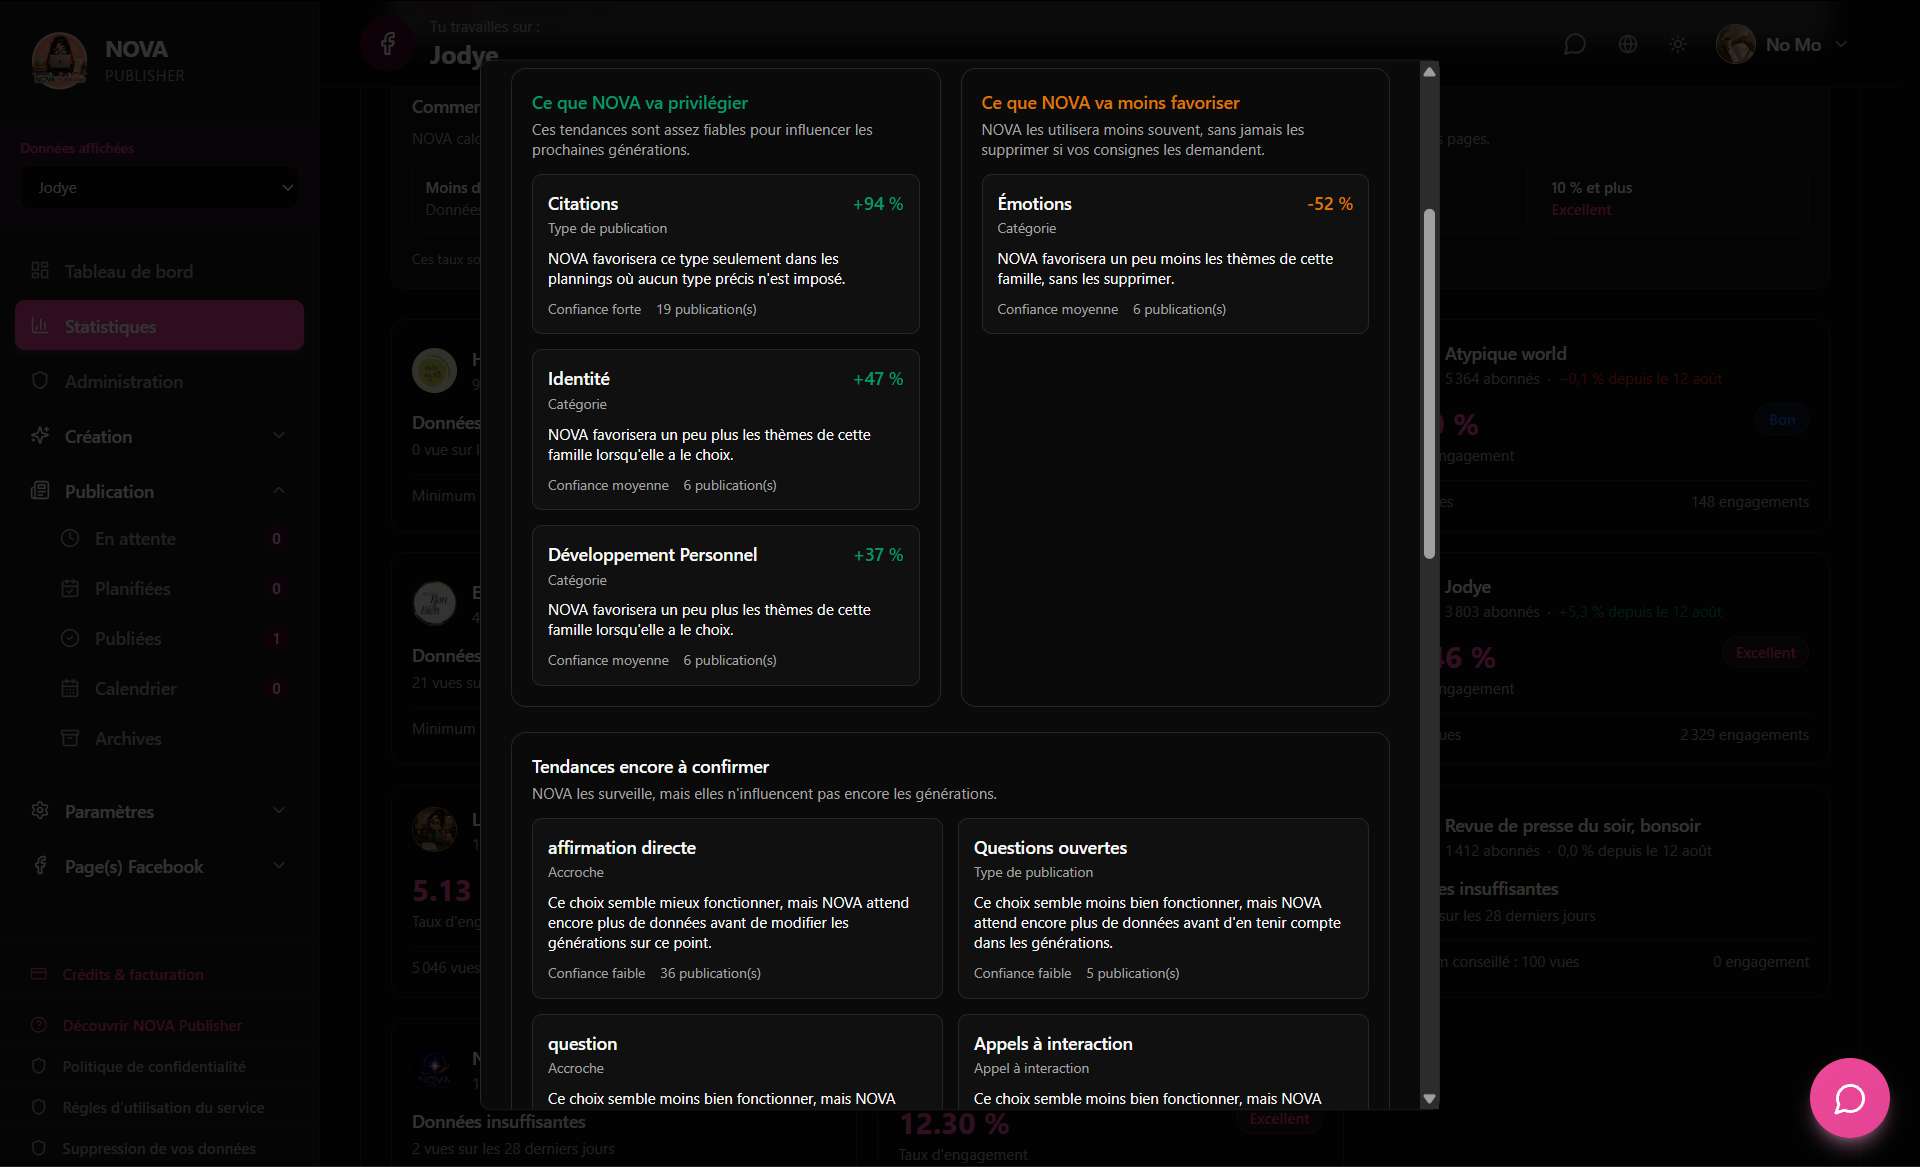Select the Développement Personnel trend card
Screen dimensions: 1920x1167
[x=725, y=605]
